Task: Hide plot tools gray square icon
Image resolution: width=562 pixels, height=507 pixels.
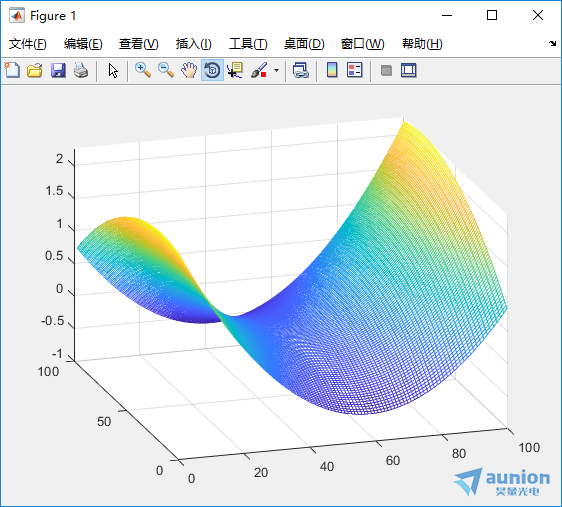Action: 386,70
